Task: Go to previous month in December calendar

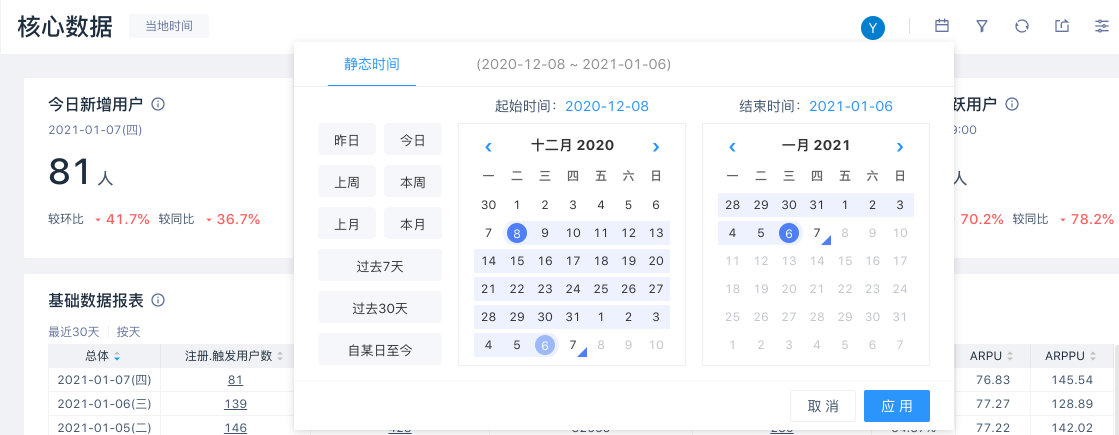Action: tap(488, 147)
